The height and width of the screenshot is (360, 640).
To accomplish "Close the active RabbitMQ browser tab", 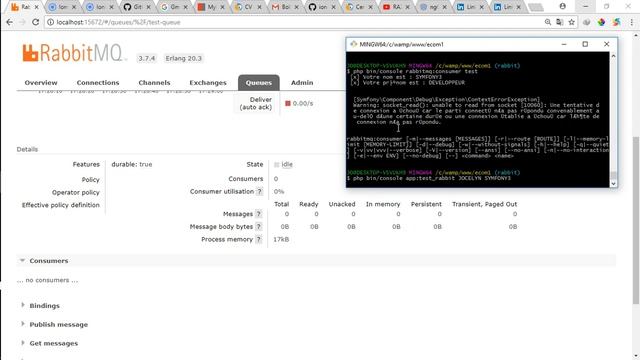I will pos(36,7).
